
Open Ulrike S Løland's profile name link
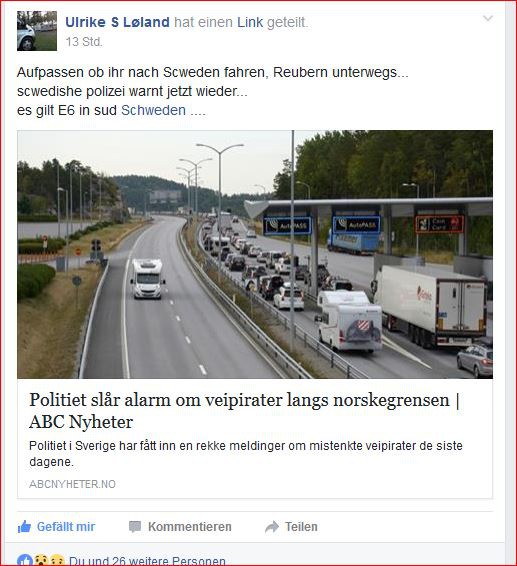tap(117, 22)
